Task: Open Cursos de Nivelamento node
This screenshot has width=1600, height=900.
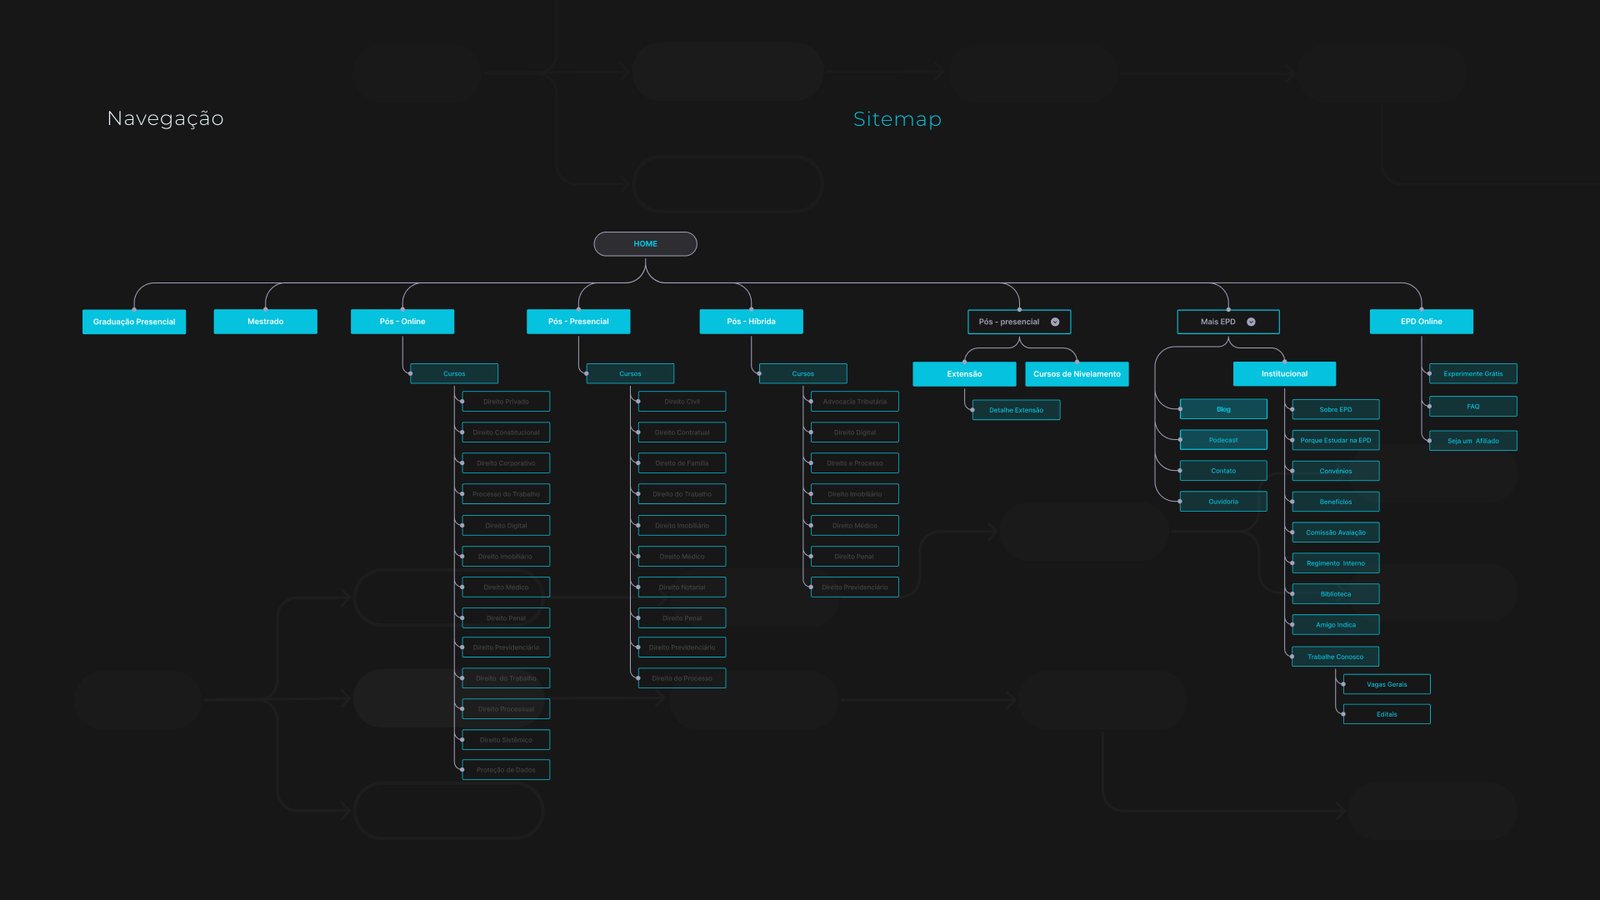Action: click(x=1077, y=374)
